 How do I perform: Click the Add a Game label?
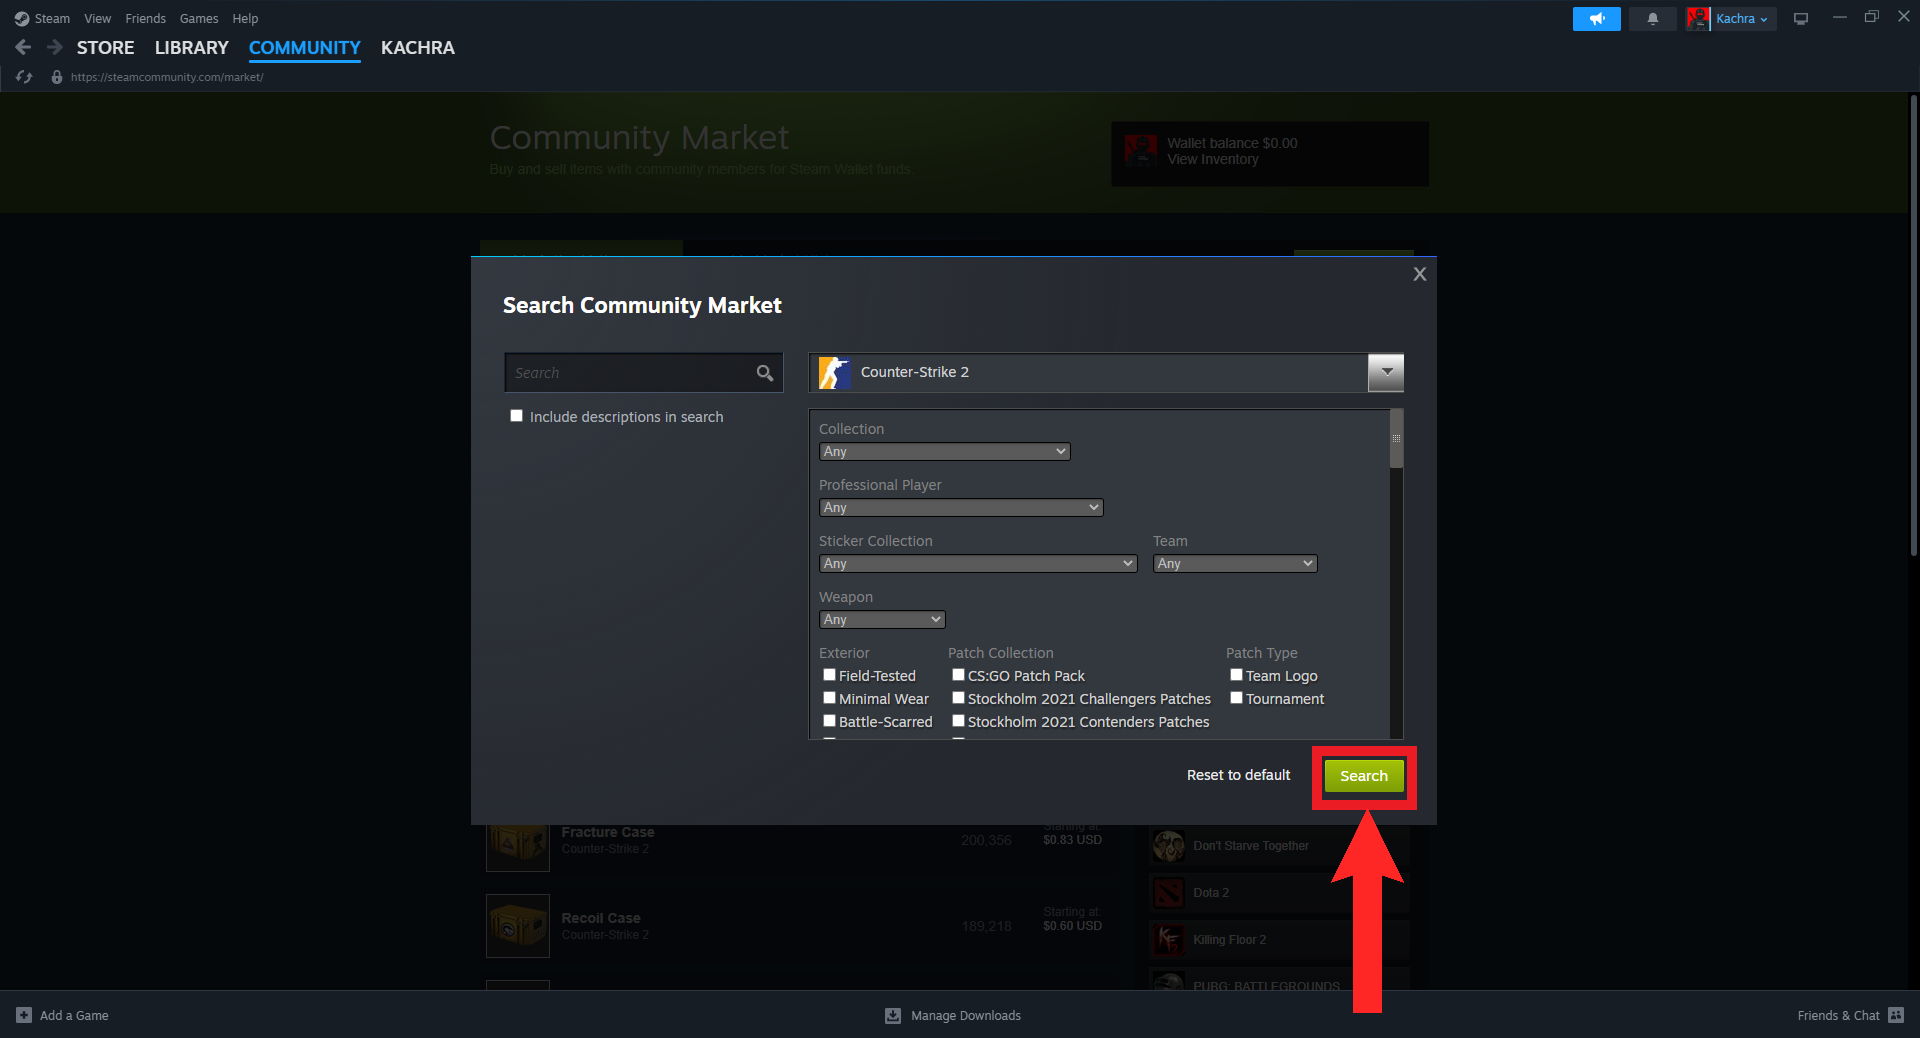pos(74,1015)
